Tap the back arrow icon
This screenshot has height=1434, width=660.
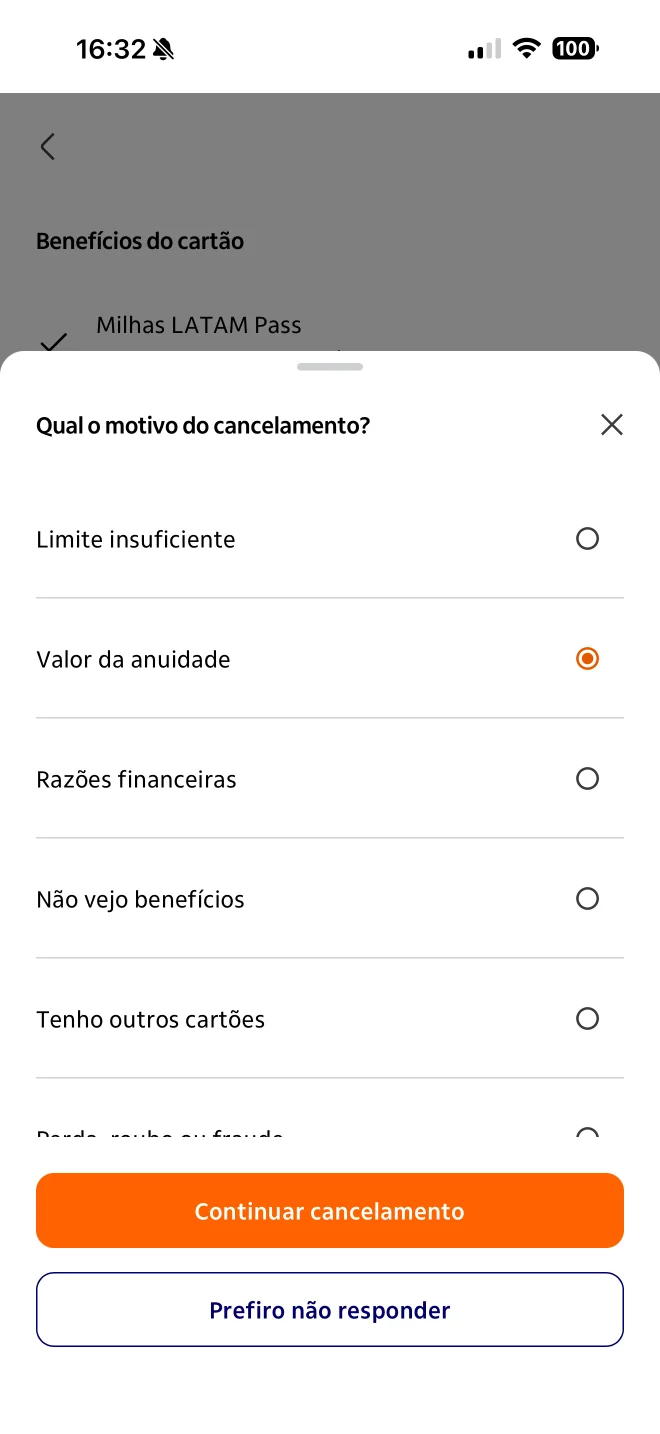[47, 147]
